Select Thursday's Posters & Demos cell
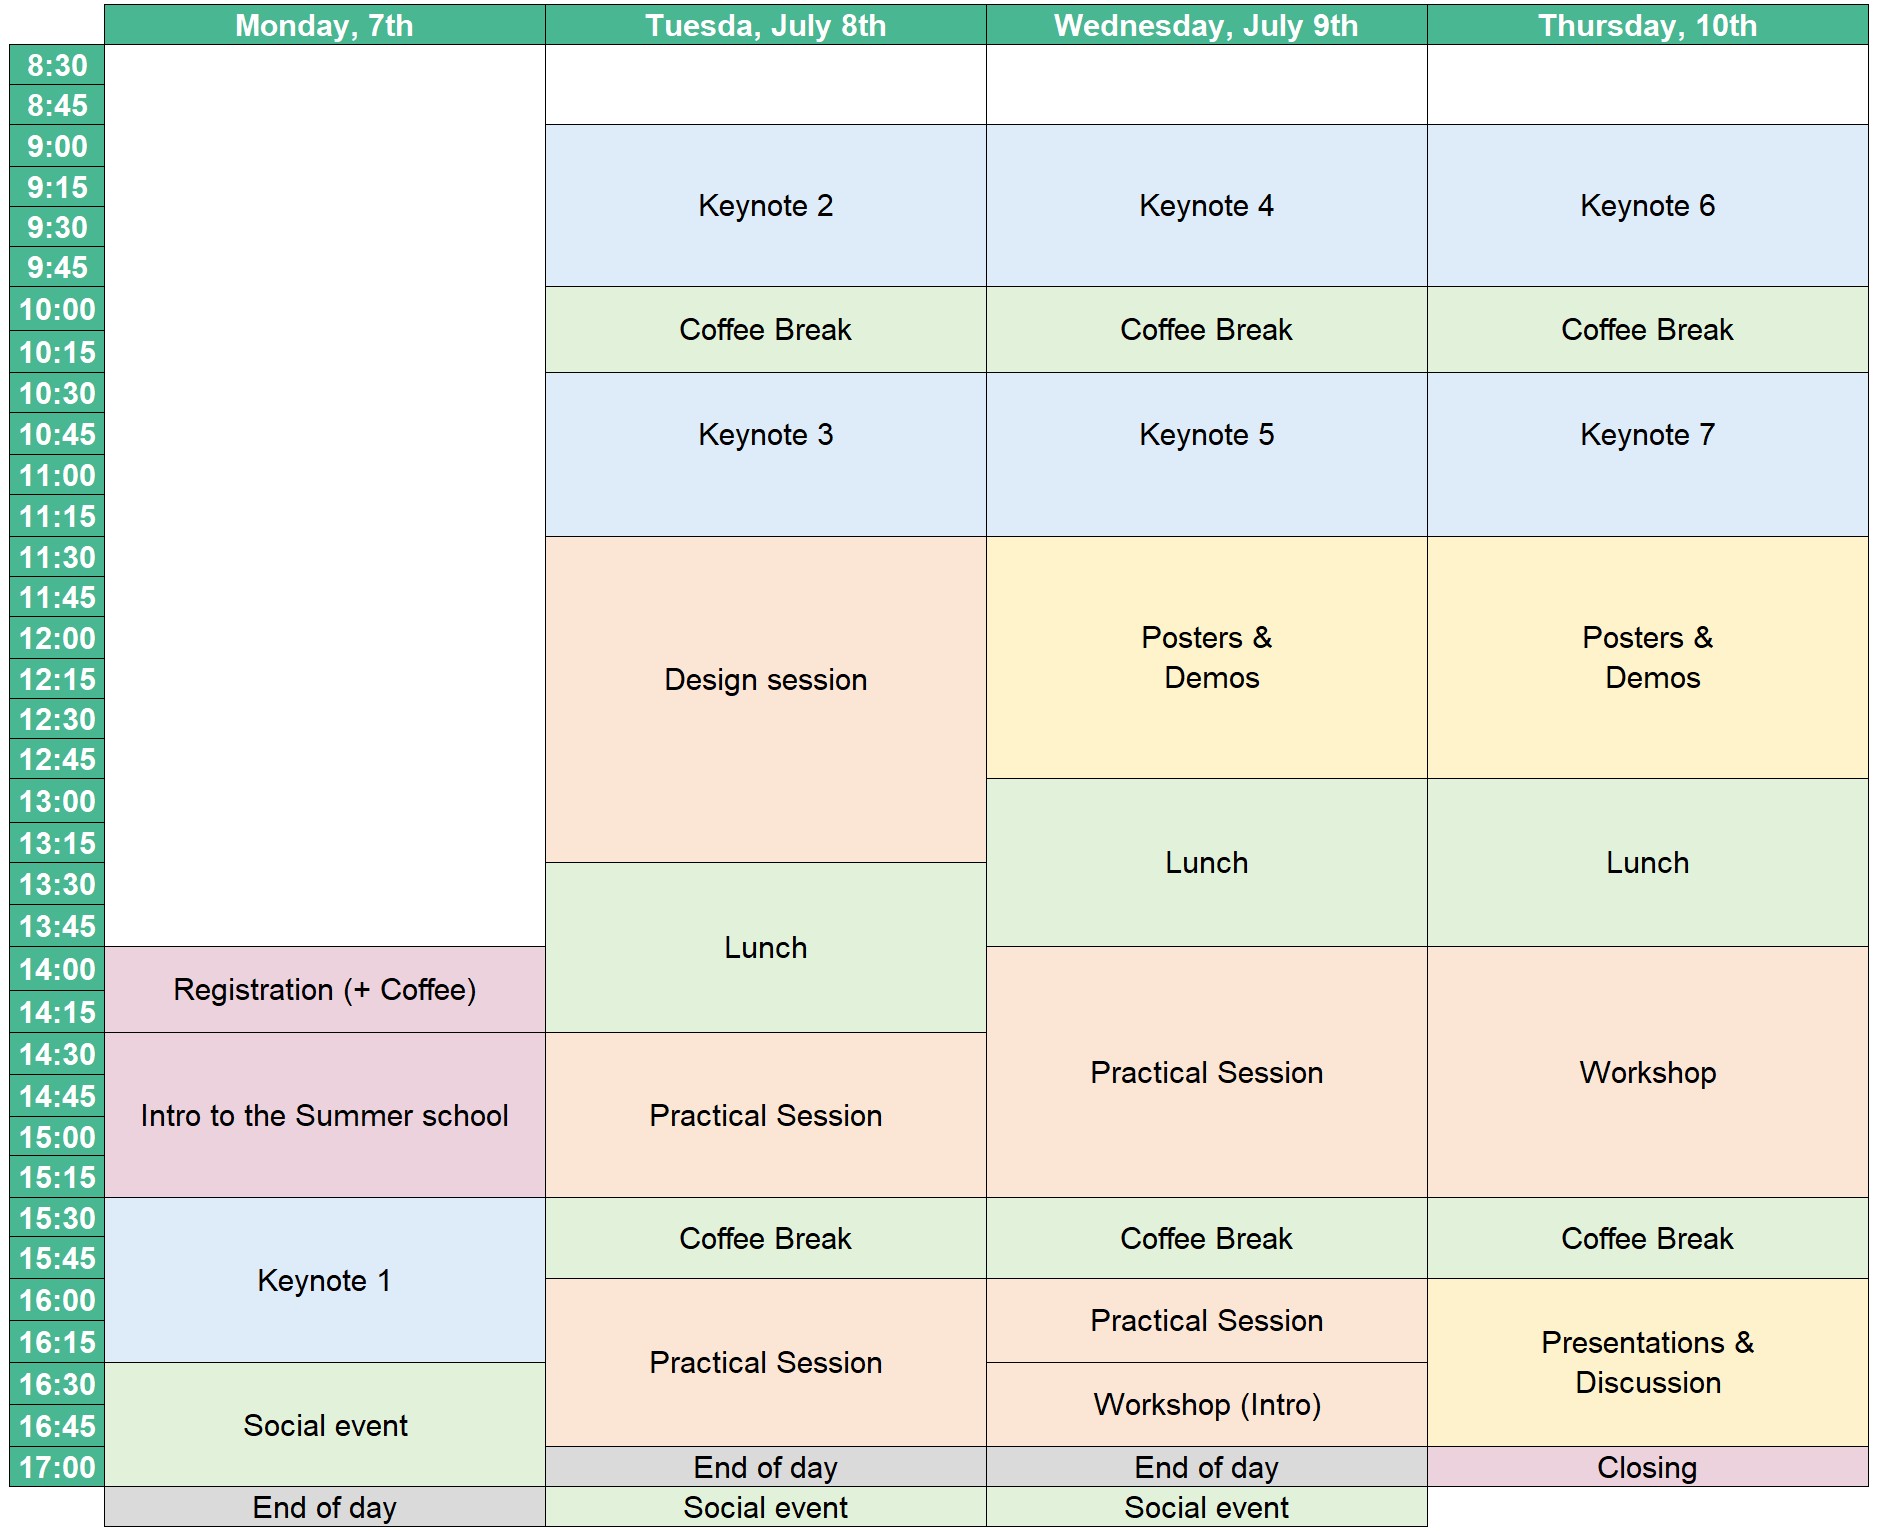Viewport: 1879px width, 1531px height. 1648,658
